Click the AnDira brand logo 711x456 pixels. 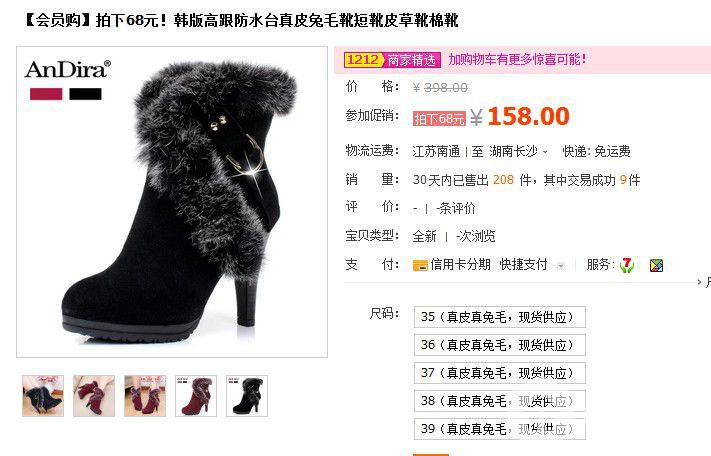(x=68, y=69)
